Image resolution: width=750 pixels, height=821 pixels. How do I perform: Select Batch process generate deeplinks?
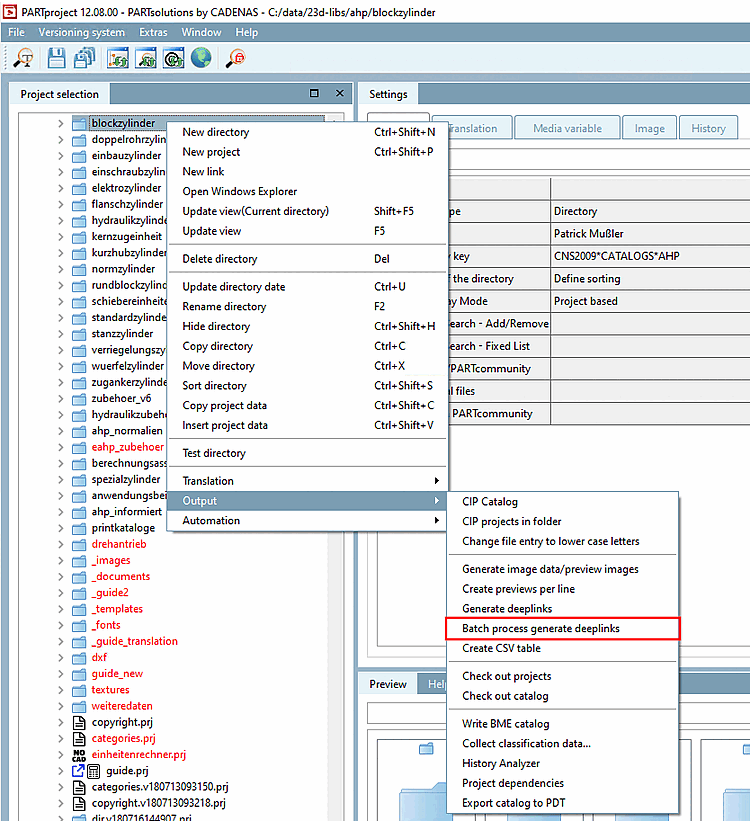click(x=540, y=628)
